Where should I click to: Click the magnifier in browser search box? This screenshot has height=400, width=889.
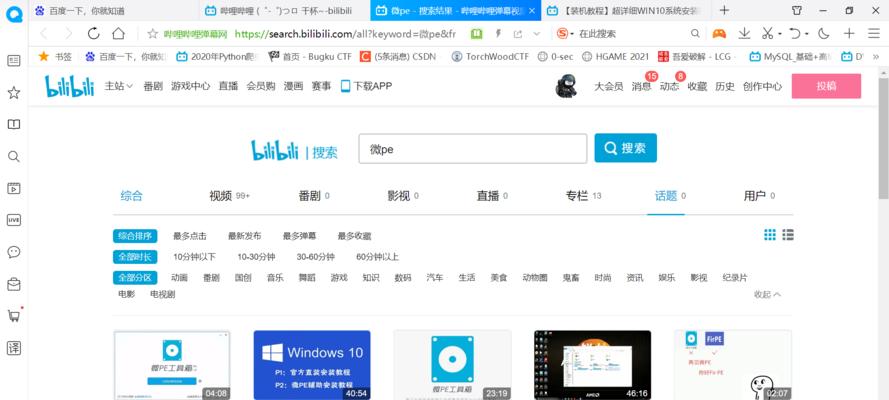coord(695,34)
